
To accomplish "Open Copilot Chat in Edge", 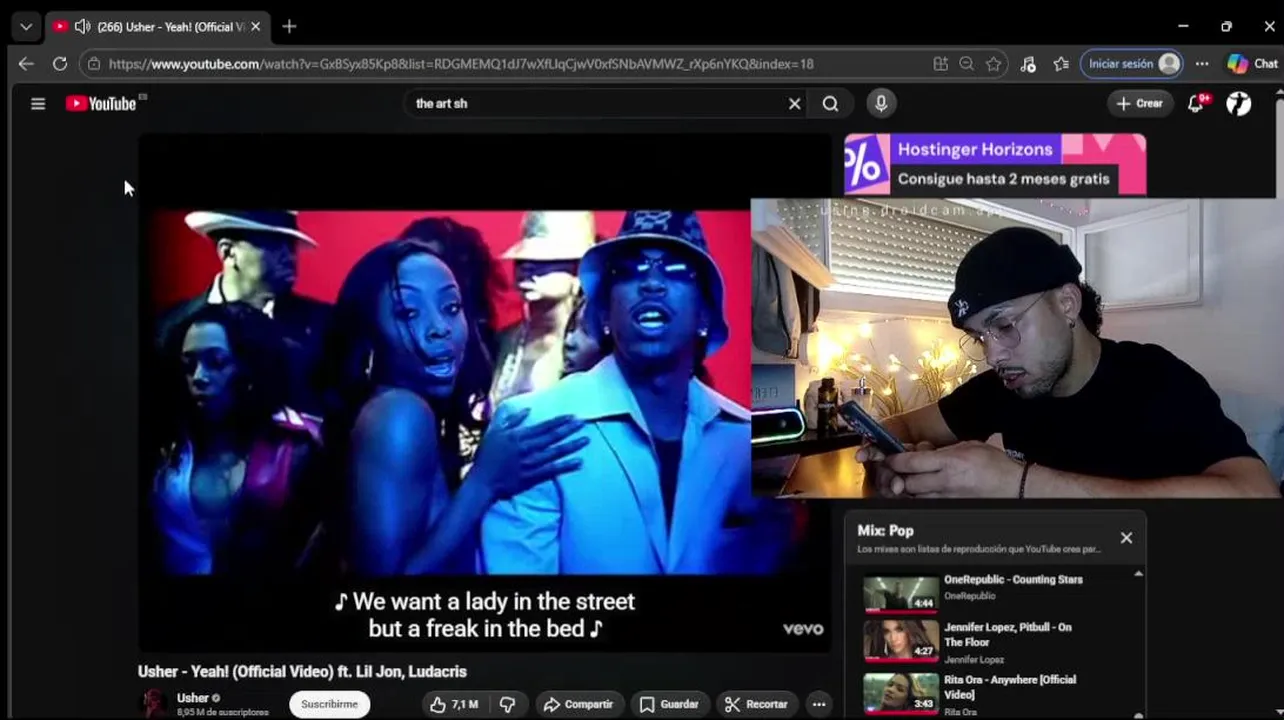I will [x=1252, y=63].
